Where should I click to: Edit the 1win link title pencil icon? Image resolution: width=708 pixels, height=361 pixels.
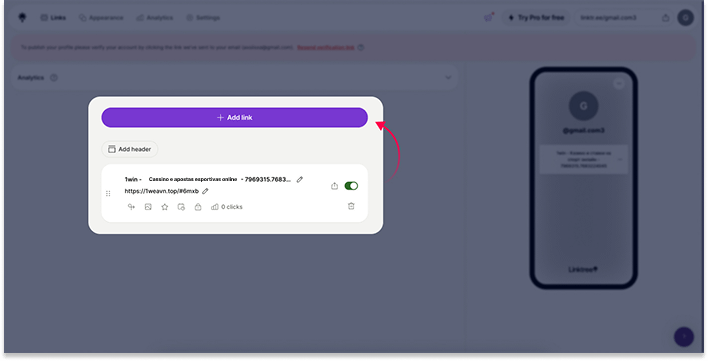tap(300, 180)
